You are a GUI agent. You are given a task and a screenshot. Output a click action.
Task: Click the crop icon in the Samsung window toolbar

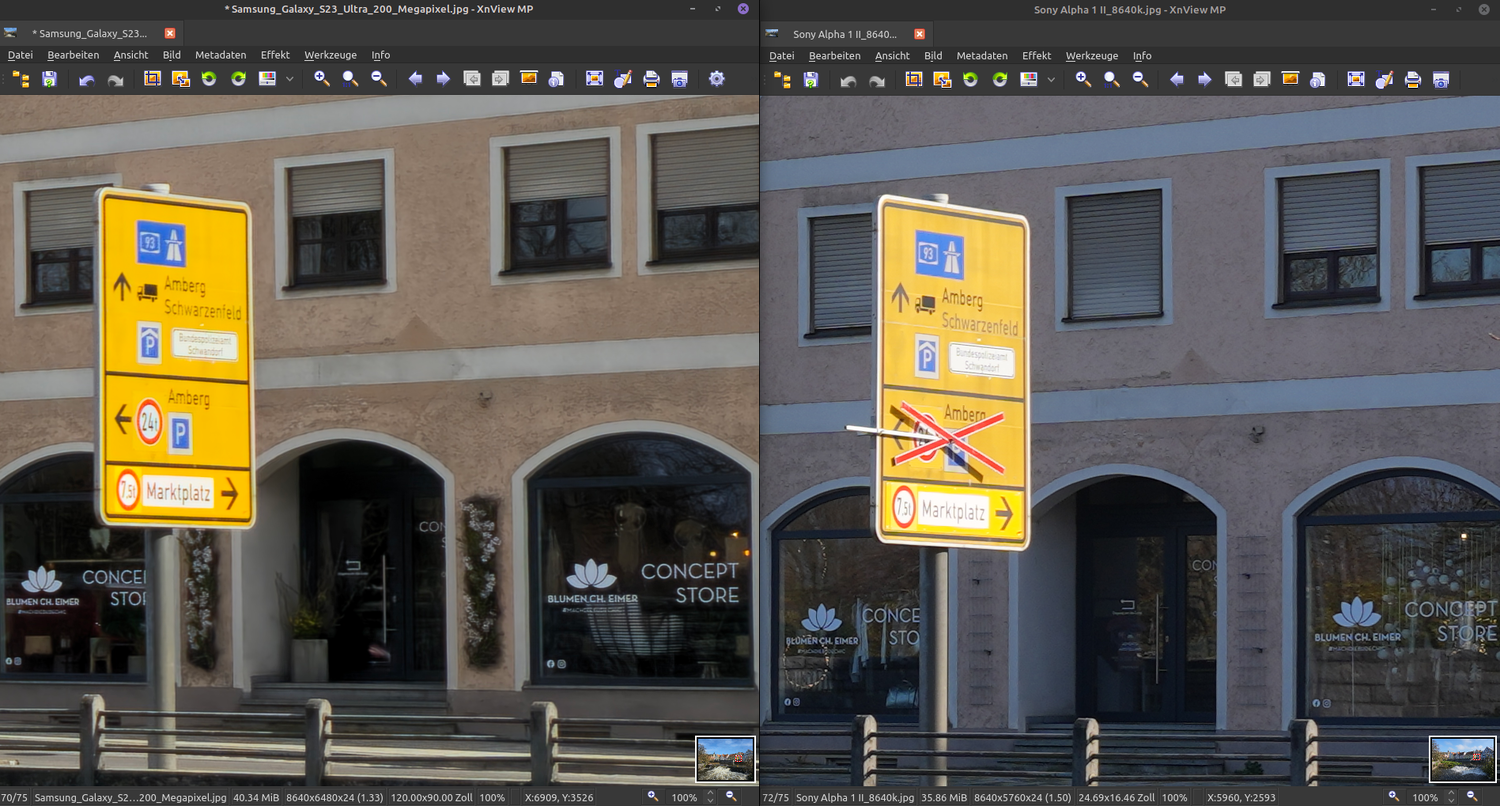point(153,79)
